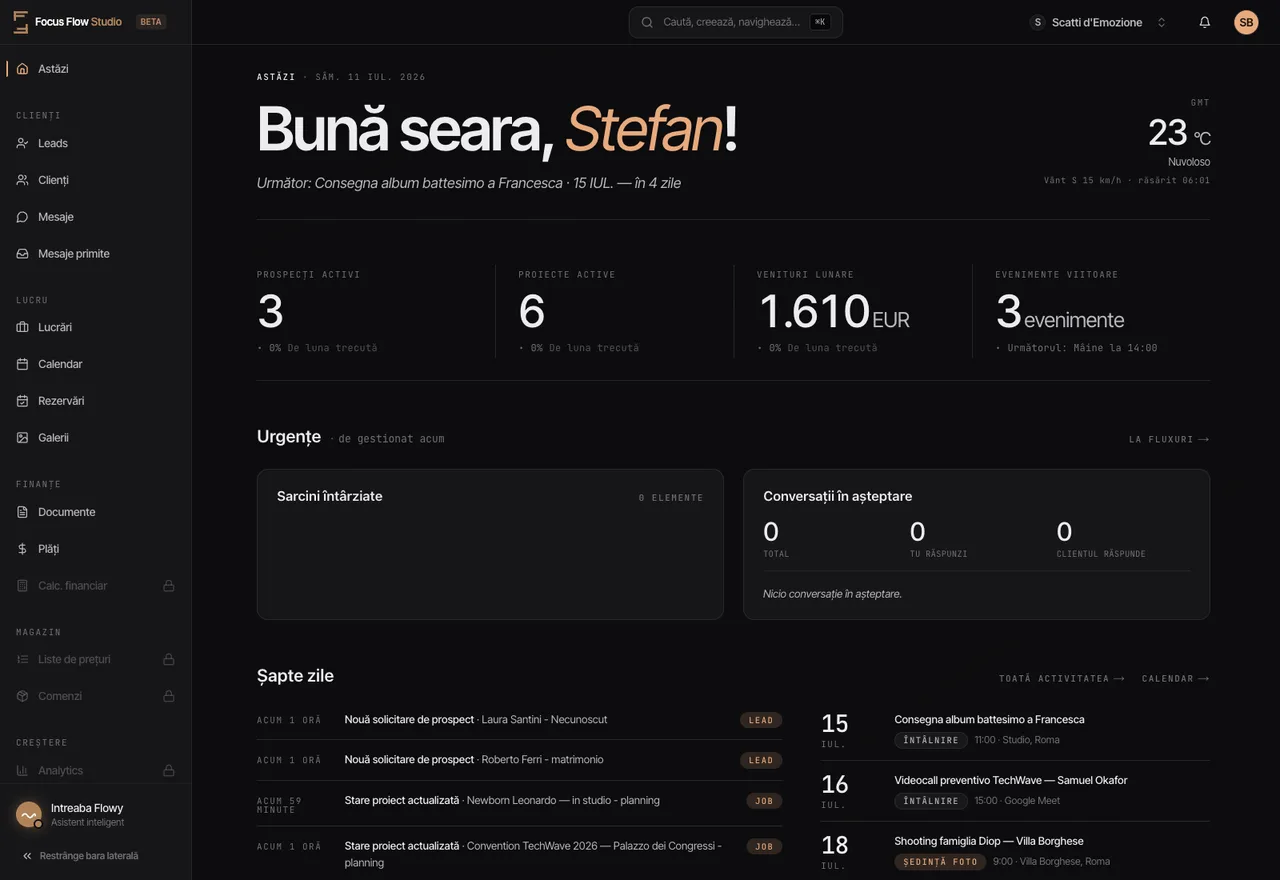Image resolution: width=1280 pixels, height=880 pixels.
Task: Open the Liste de prețuri item
Action: tap(95, 659)
